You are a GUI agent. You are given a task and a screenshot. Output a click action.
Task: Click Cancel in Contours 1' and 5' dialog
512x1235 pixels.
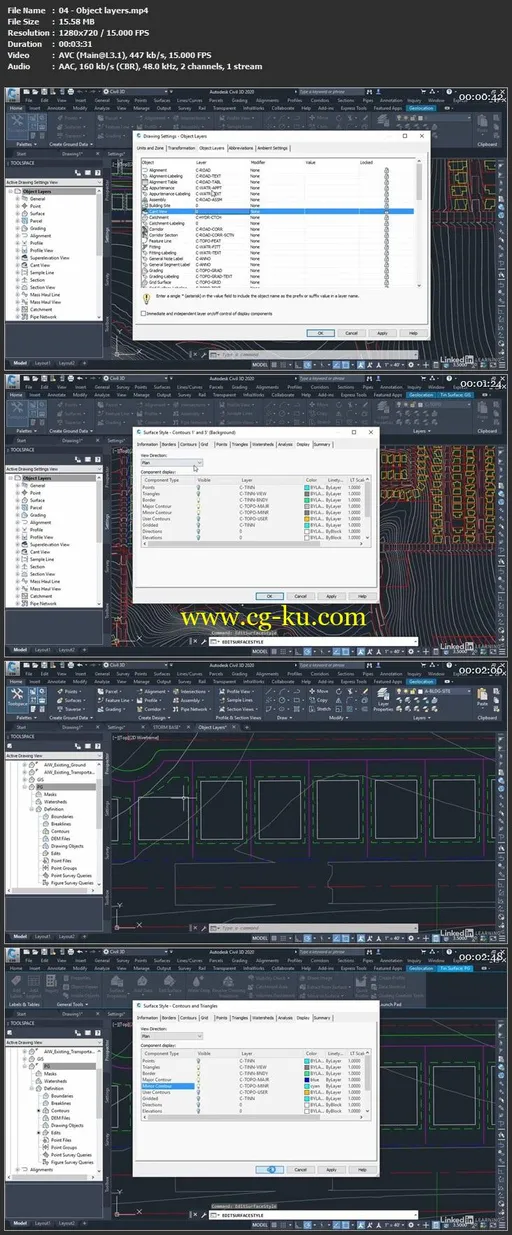300,595
